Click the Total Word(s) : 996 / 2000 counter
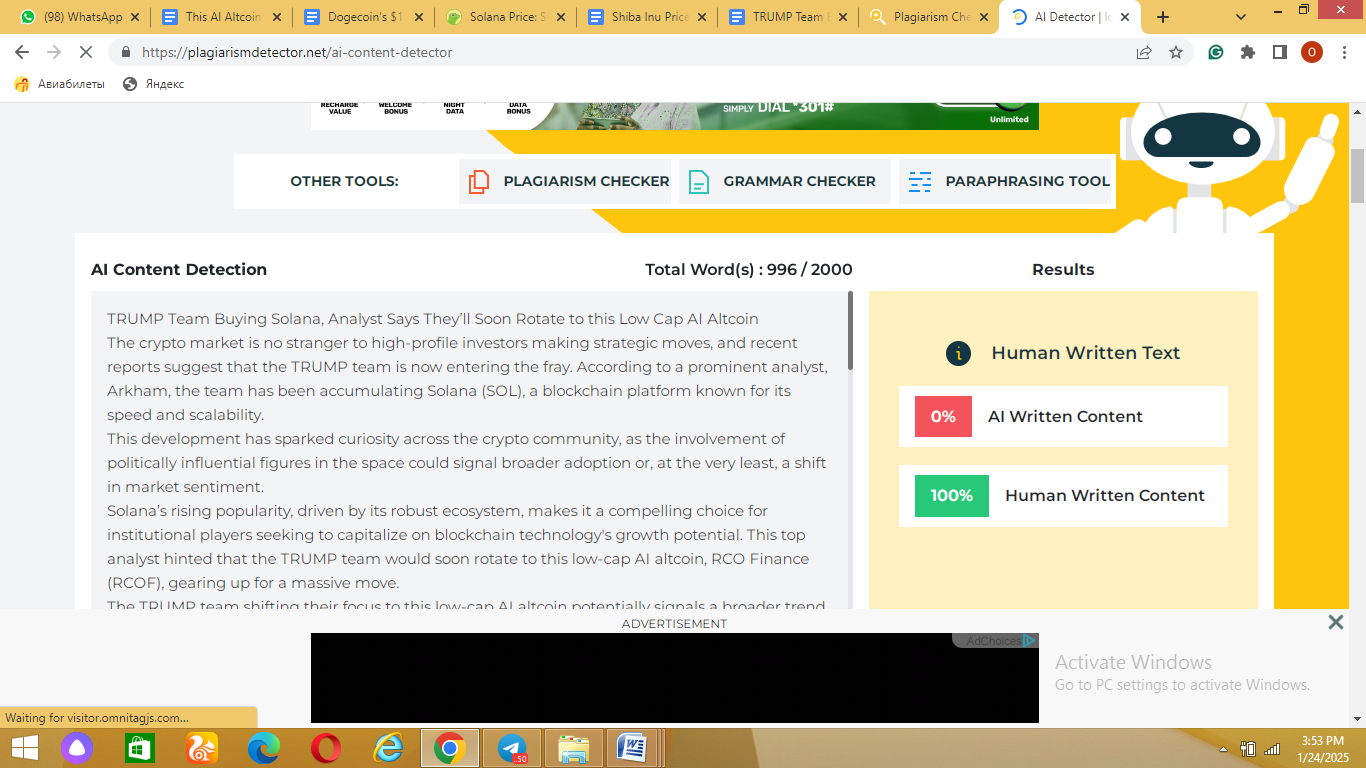Viewport: 1366px width, 768px height. tap(749, 269)
